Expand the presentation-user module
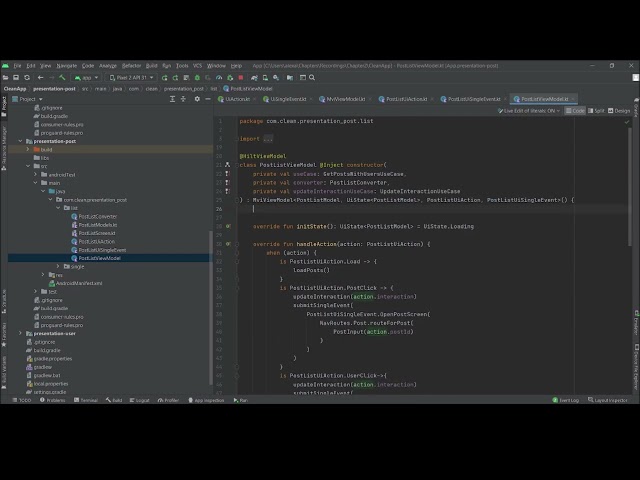 pos(20,333)
